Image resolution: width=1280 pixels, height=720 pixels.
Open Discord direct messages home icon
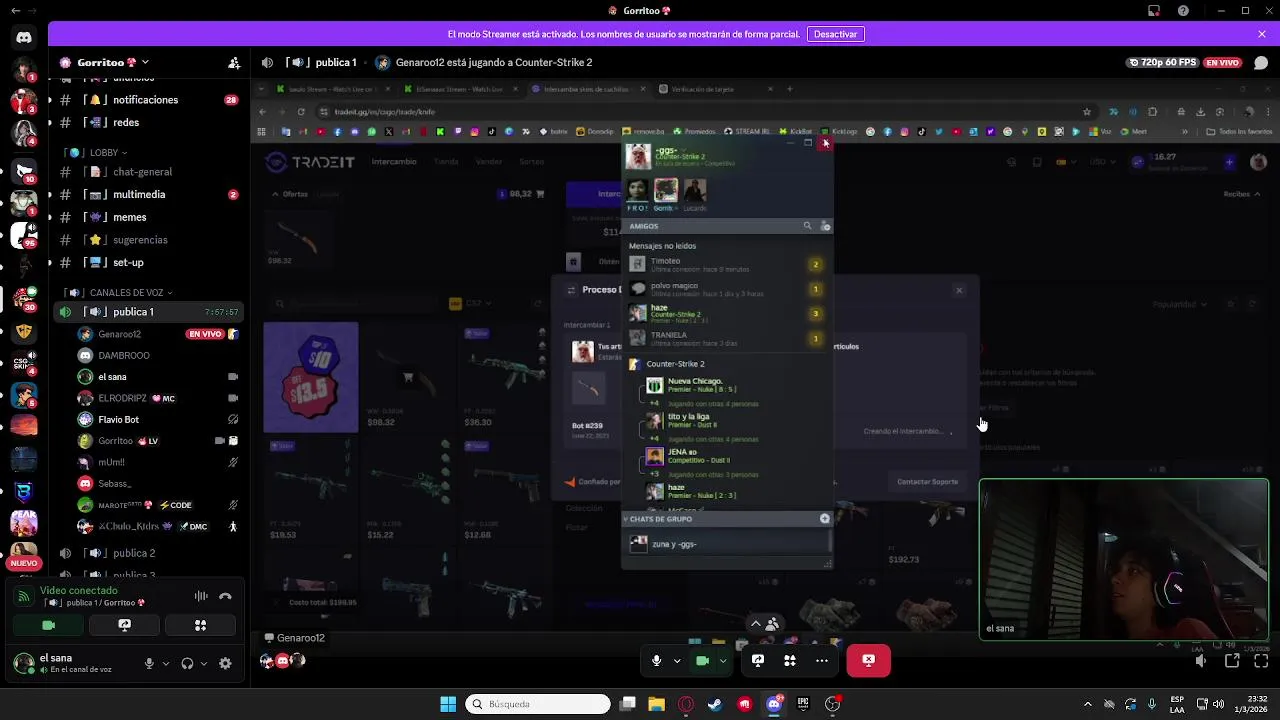[x=24, y=38]
